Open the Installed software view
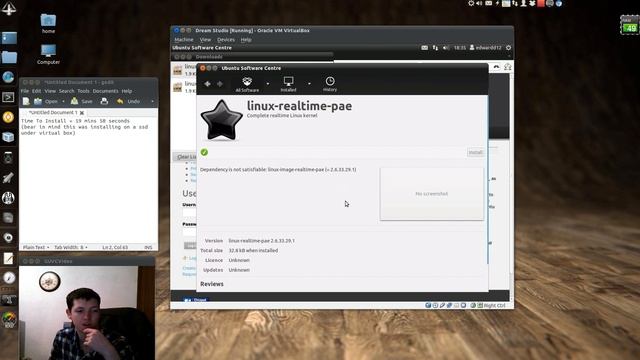Screen dimensions: 640x360 289,84
